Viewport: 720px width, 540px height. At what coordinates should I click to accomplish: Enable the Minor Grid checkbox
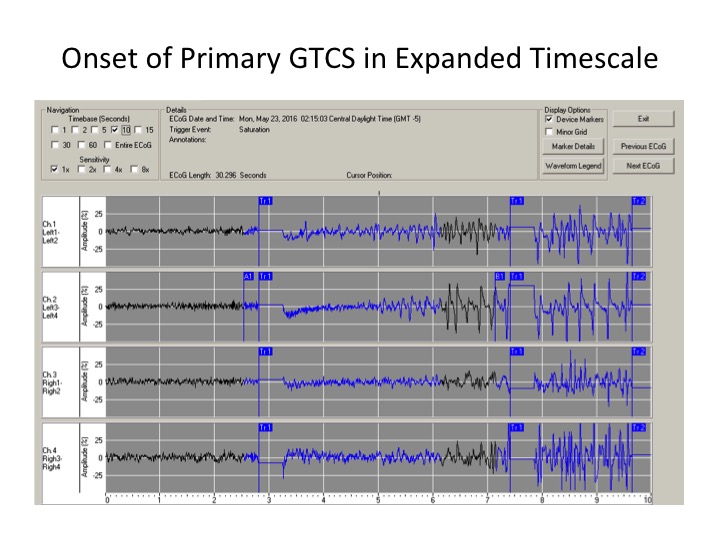(x=549, y=131)
